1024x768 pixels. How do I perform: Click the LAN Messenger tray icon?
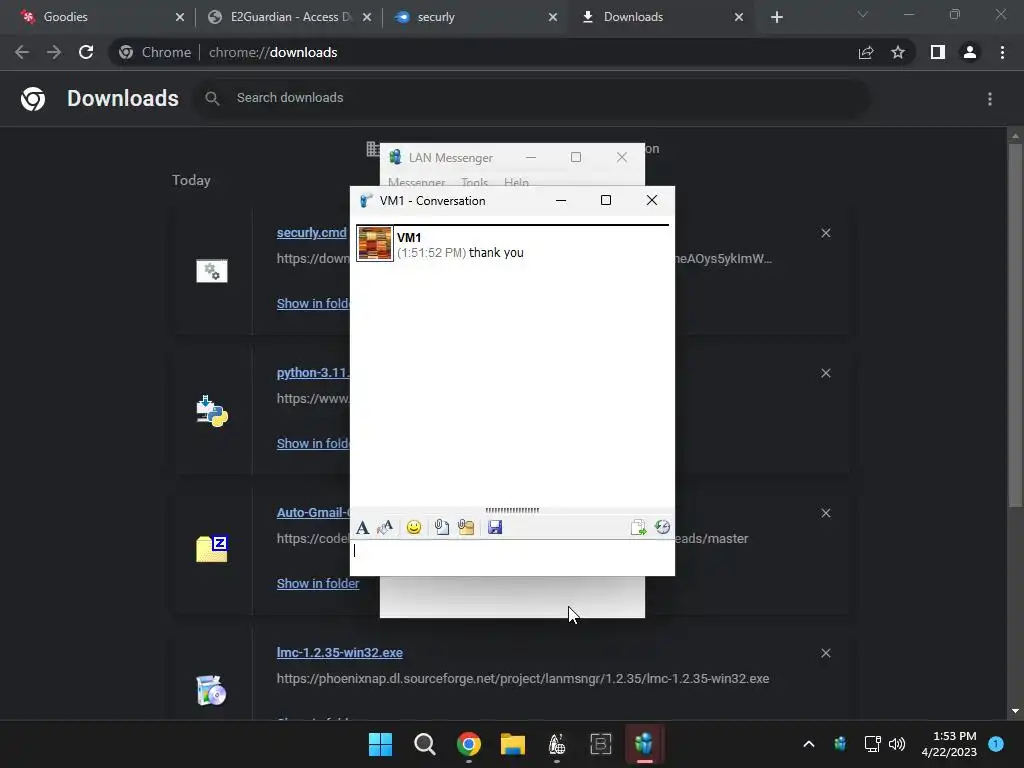[x=840, y=744]
